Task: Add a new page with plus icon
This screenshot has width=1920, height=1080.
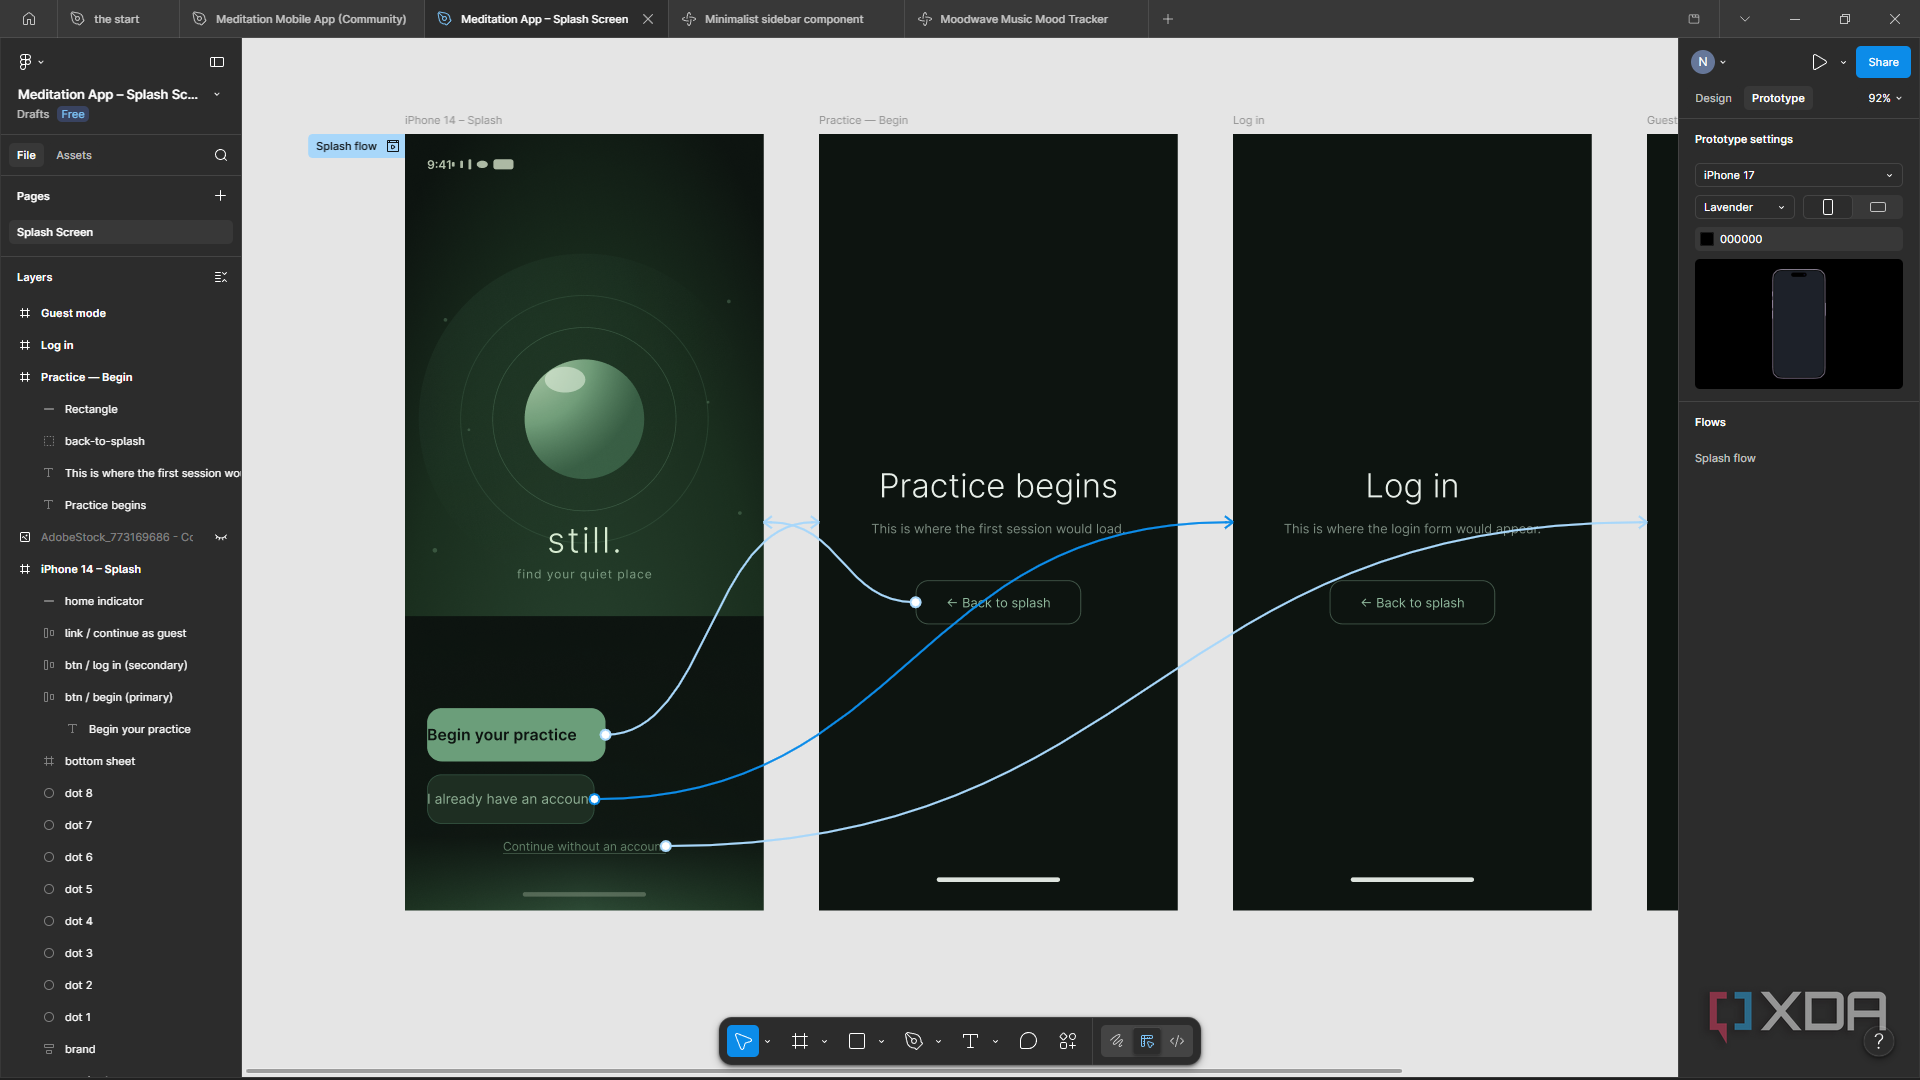Action: pyautogui.click(x=220, y=196)
